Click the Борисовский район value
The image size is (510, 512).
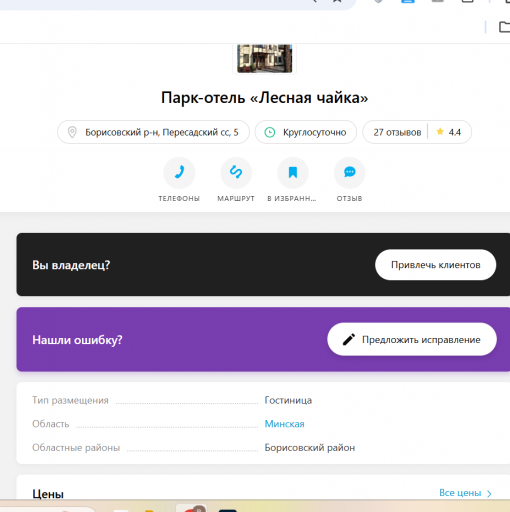click(x=310, y=448)
